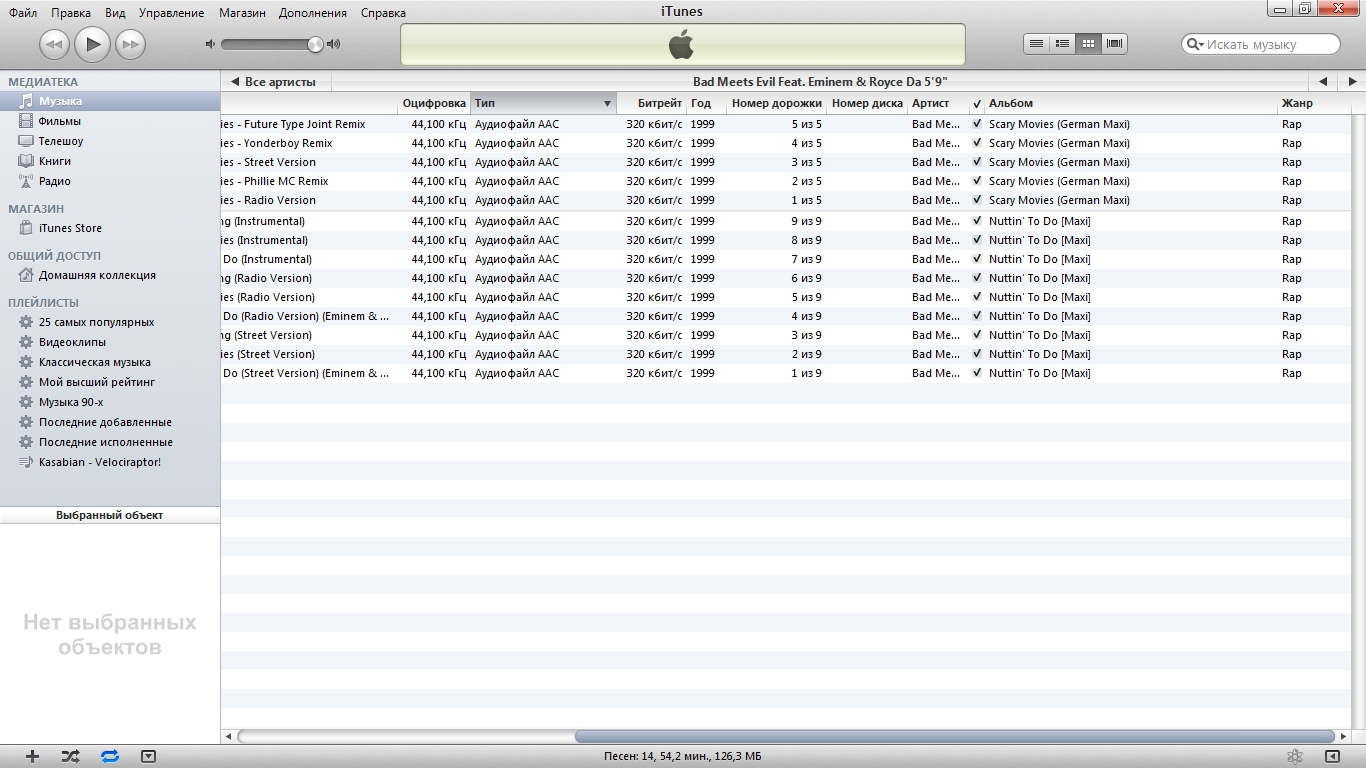This screenshot has height=768, width=1366.
Task: Skip back with the previous track button
Action: click(54, 44)
